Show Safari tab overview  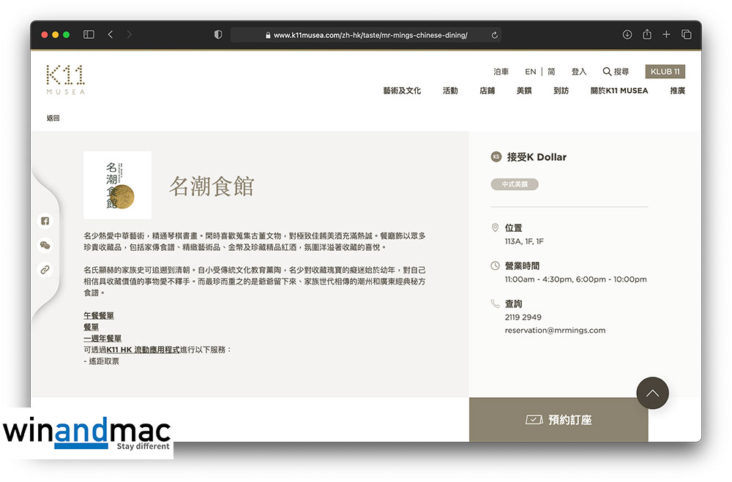coord(686,34)
